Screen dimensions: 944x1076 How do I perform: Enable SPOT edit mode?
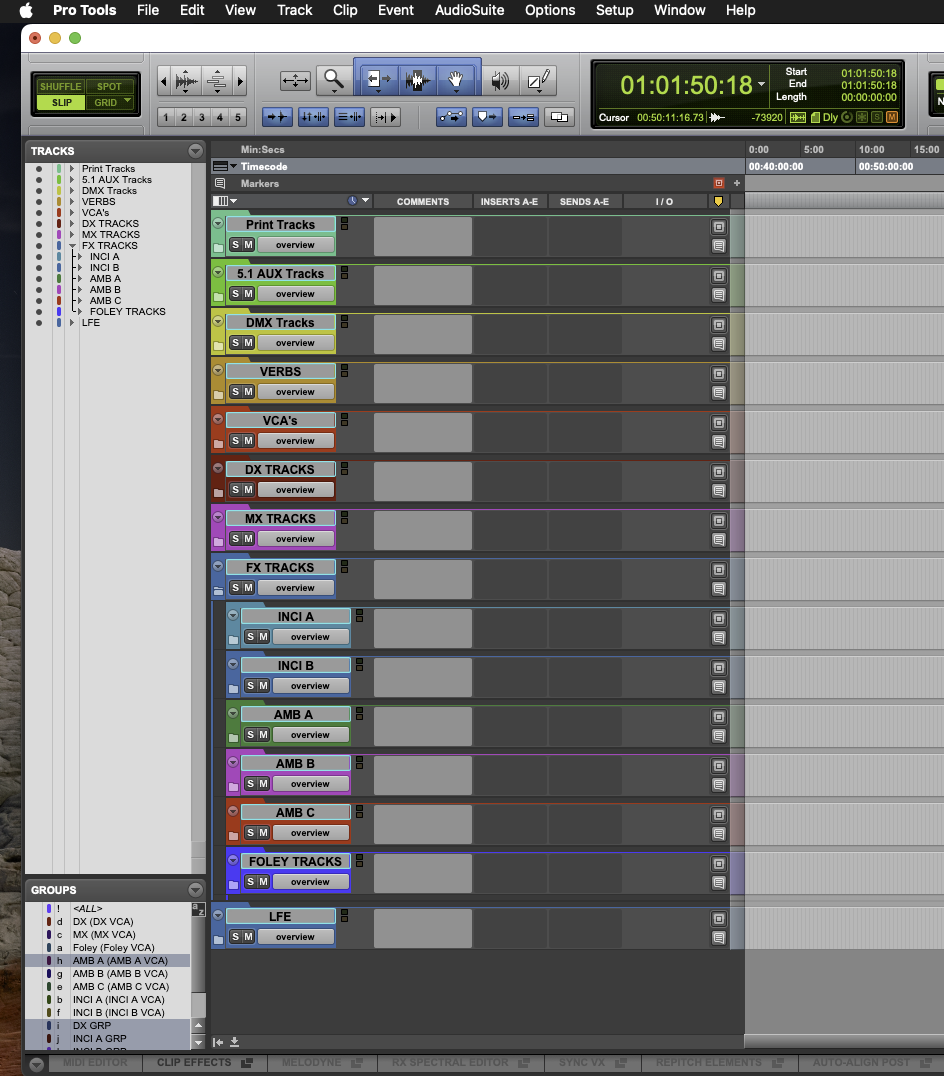[109, 86]
